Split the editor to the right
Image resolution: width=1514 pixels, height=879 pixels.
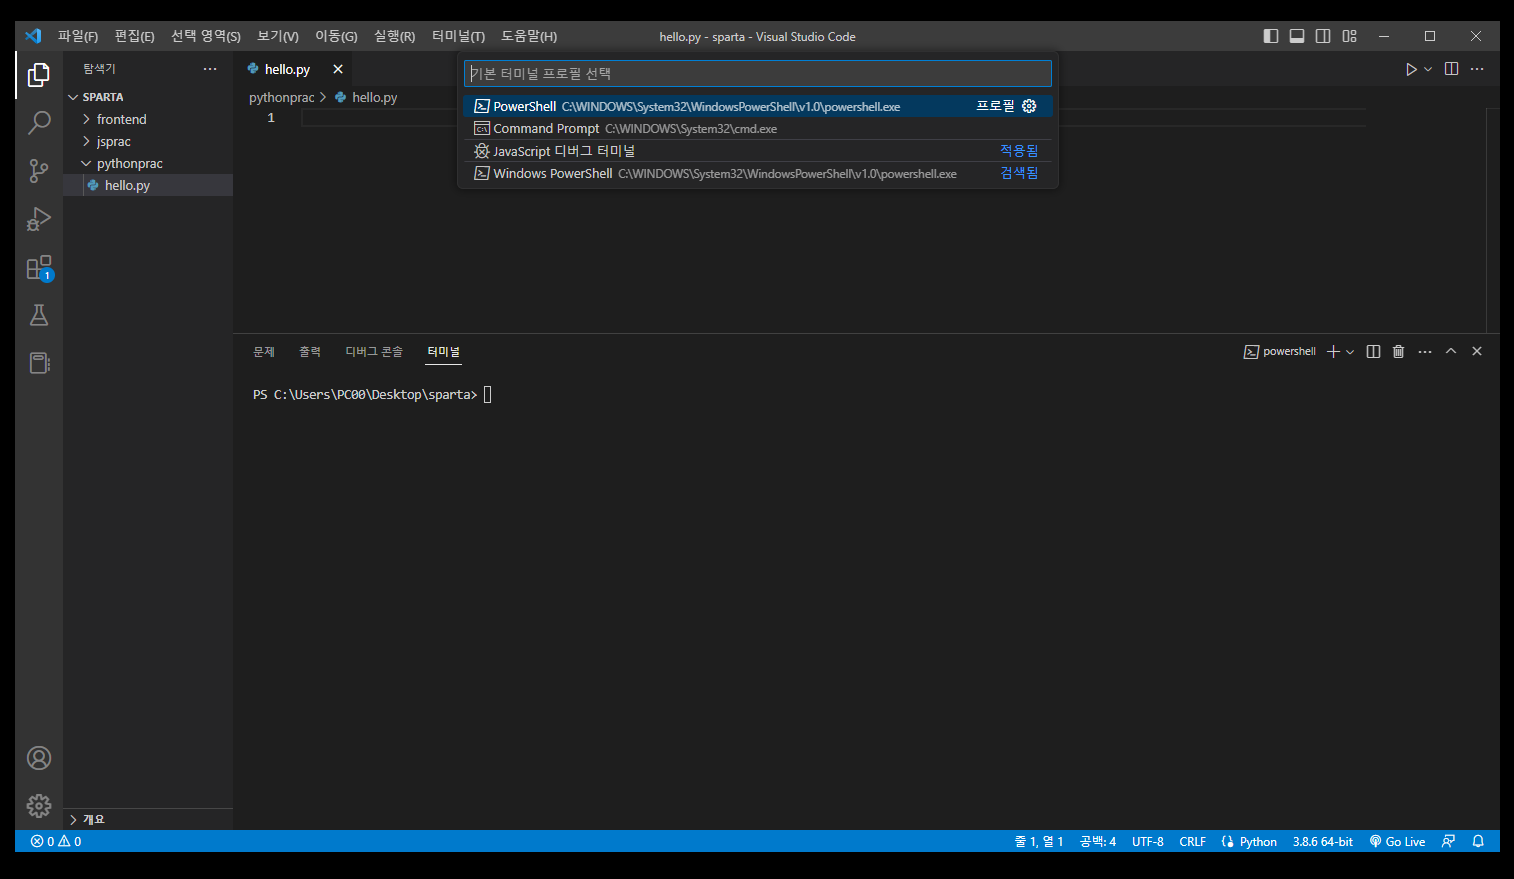1452,69
